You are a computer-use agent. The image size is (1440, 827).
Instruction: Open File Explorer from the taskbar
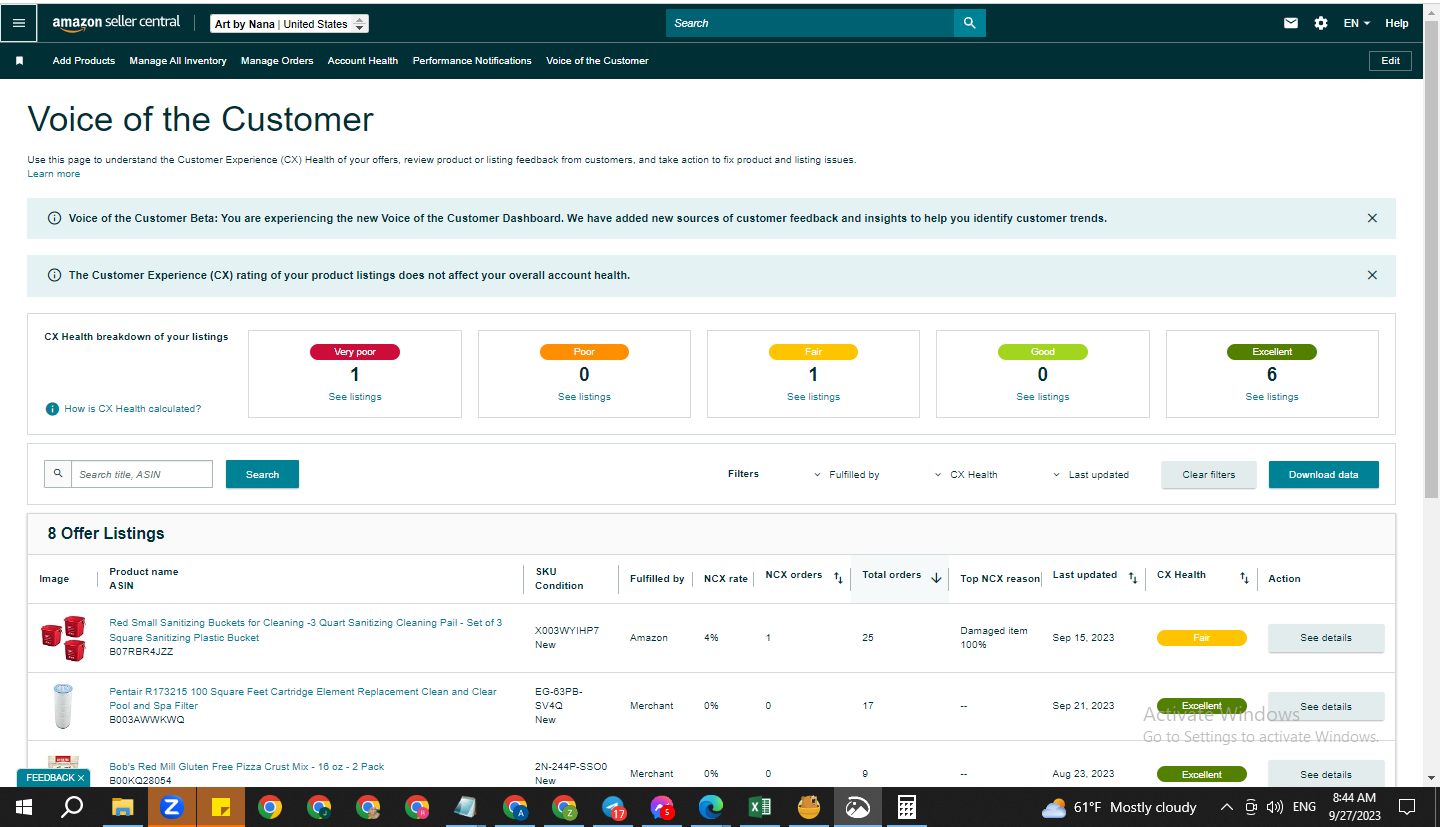click(122, 807)
